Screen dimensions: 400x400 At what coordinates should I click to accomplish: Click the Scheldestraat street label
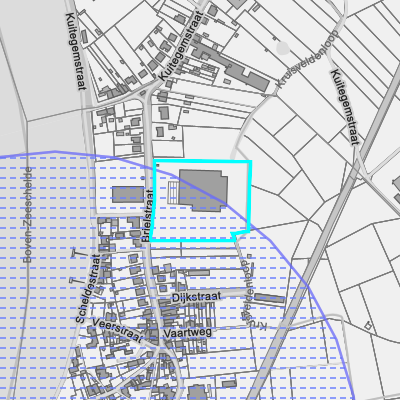point(88,289)
